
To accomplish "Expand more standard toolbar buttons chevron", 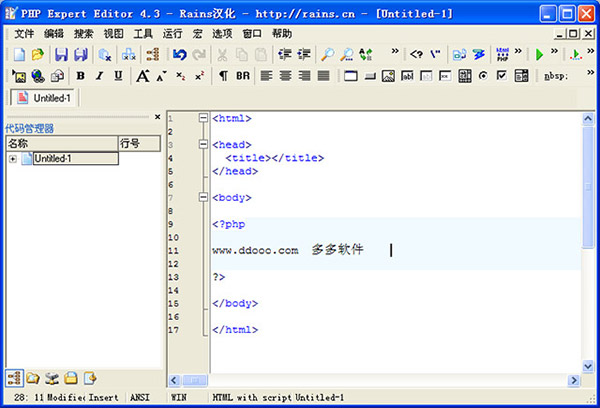I will pos(395,51).
